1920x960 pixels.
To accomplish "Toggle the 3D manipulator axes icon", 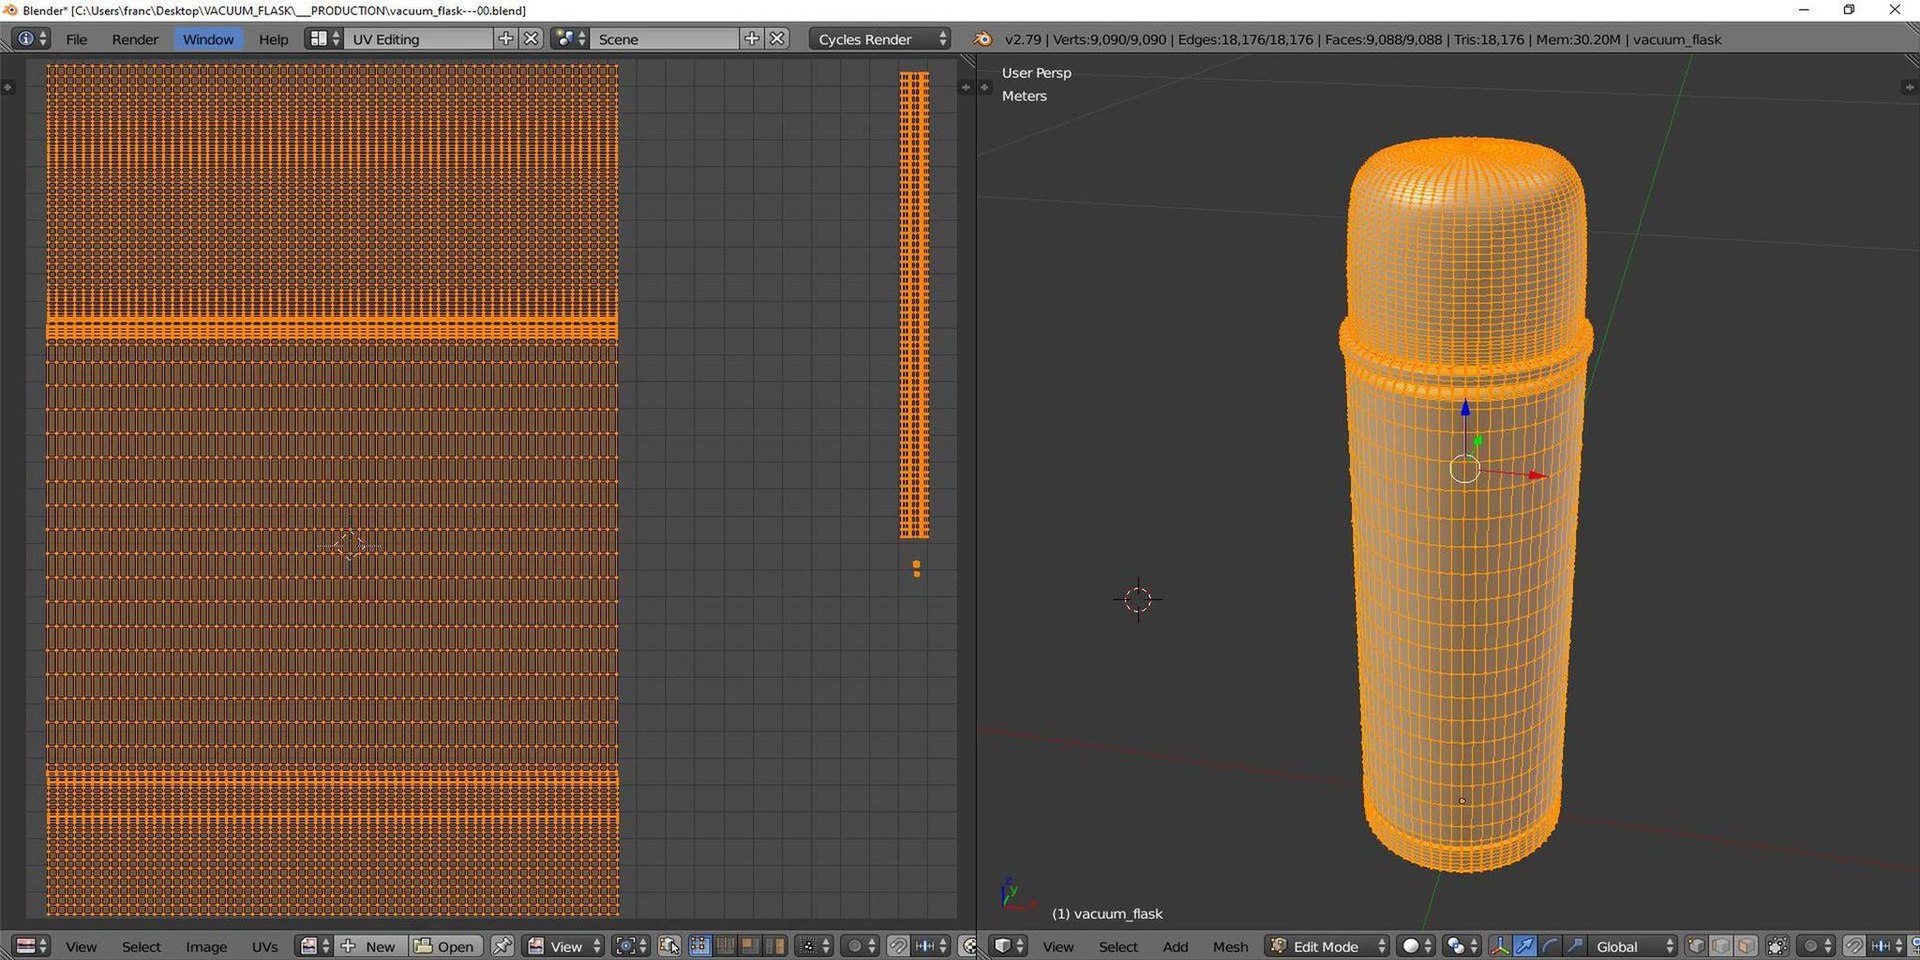I will coord(1499,946).
